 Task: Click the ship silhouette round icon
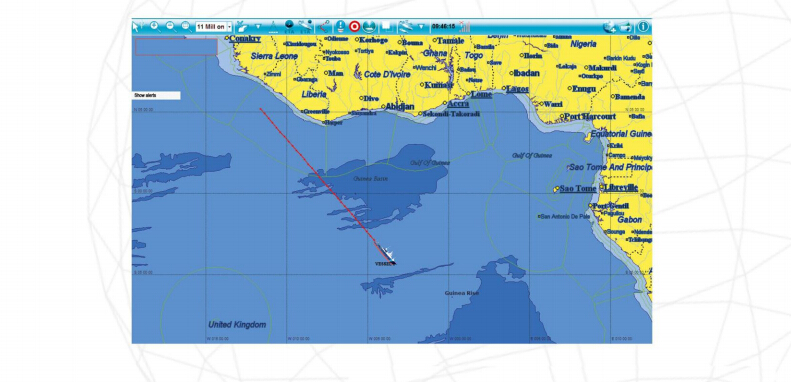369,27
